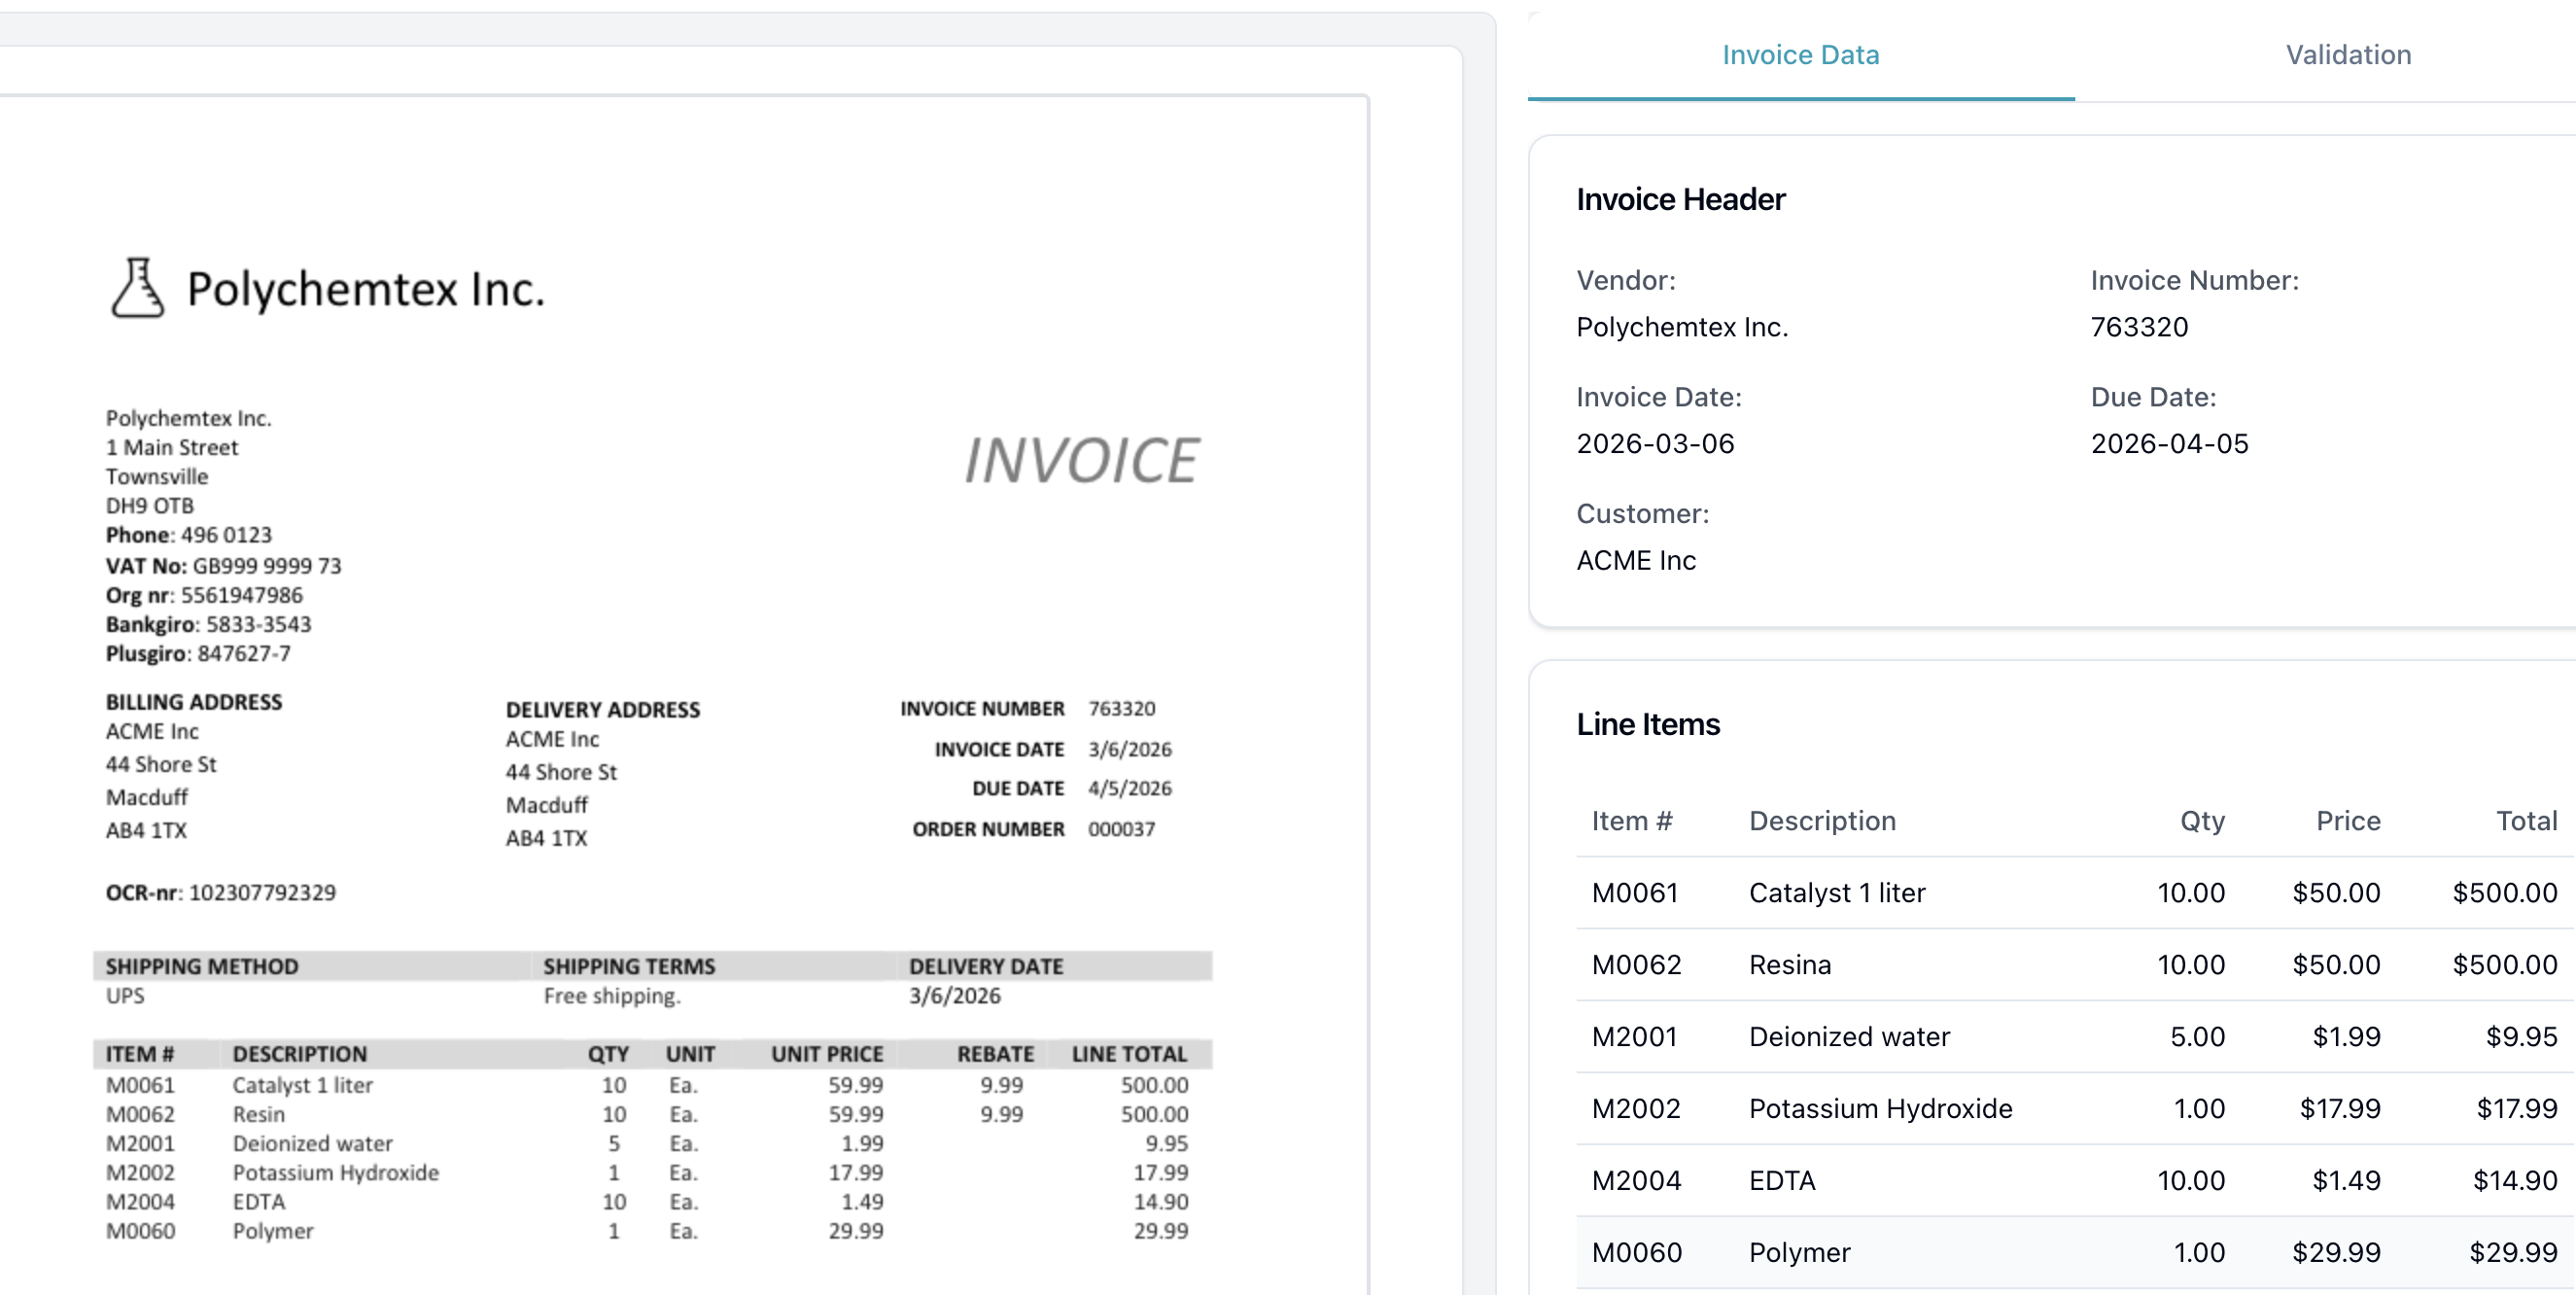This screenshot has width=2576, height=1295.
Task: Click the BILLING ADDRESS heading
Action: point(194,703)
